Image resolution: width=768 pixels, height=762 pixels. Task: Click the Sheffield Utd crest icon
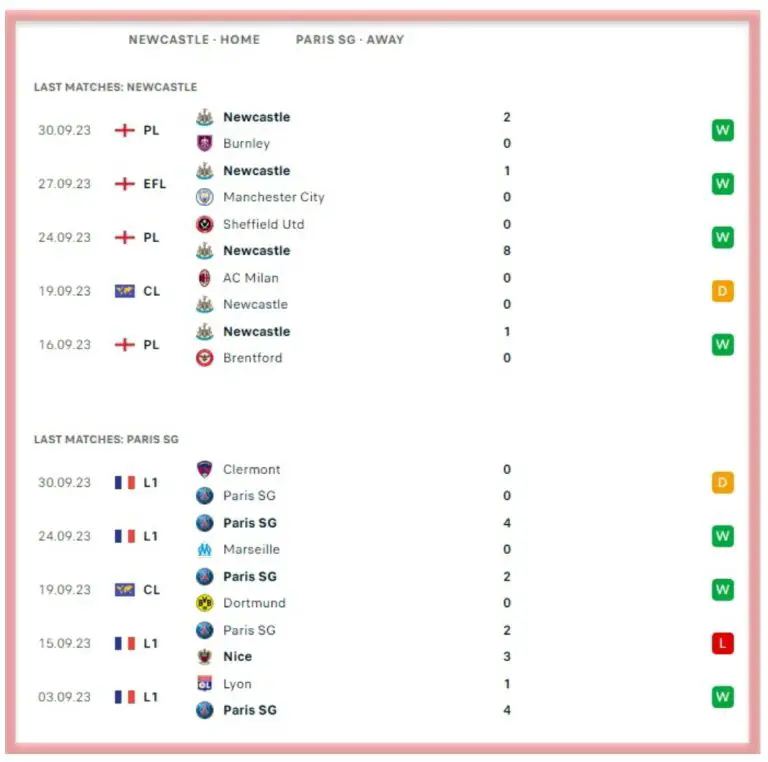pyautogui.click(x=205, y=224)
